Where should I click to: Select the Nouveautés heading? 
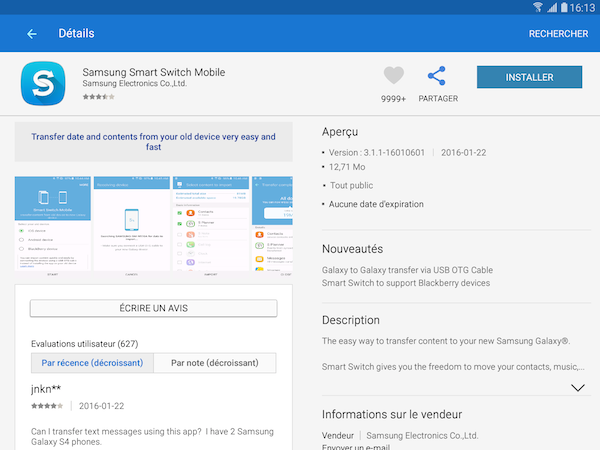[352, 249]
